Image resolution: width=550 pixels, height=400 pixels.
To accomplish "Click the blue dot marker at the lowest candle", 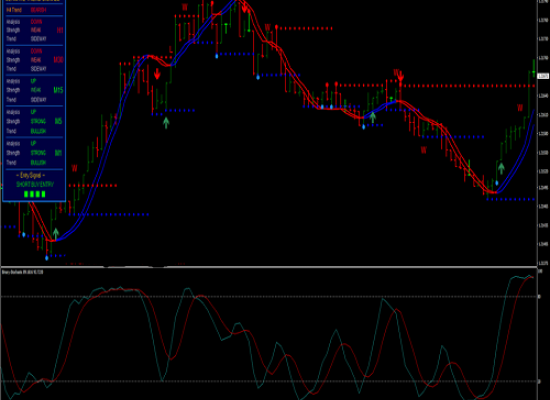I will click(x=47, y=258).
